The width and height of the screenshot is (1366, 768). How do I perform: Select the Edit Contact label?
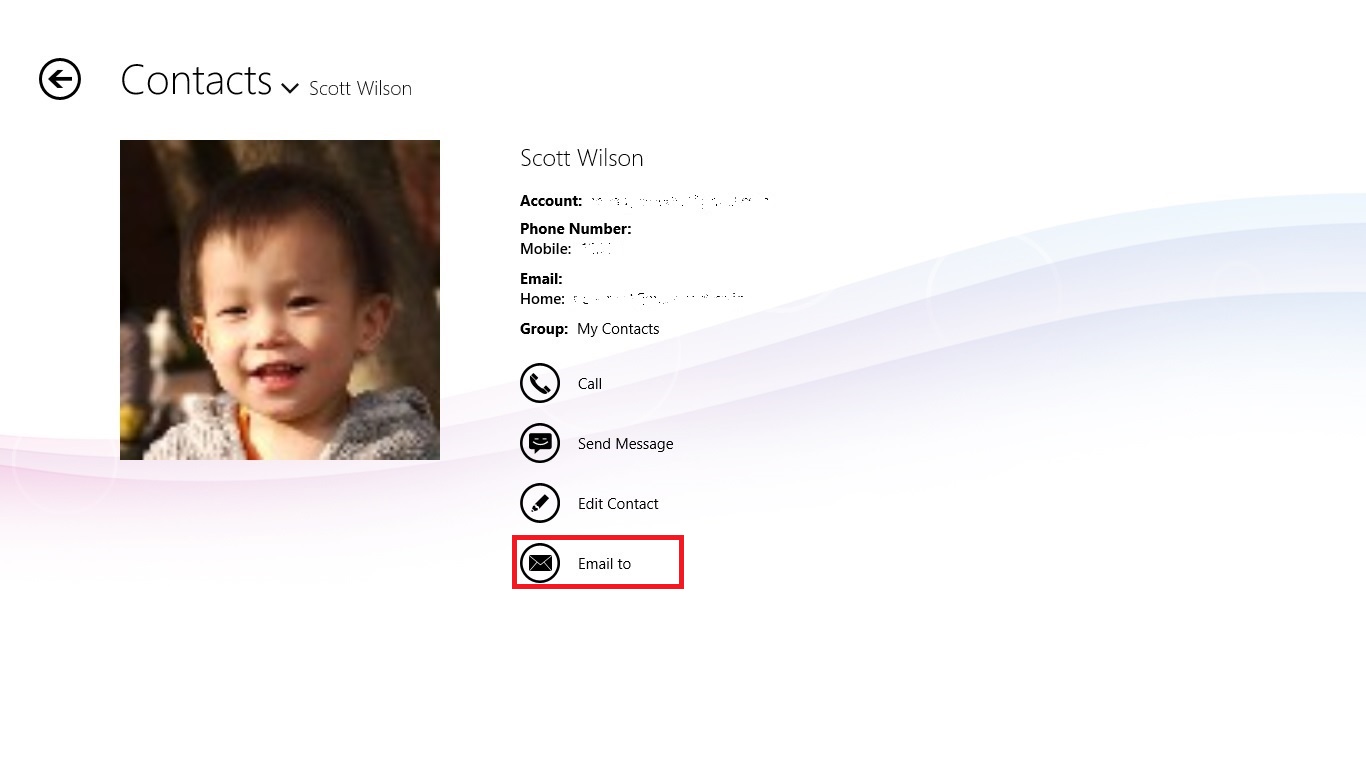click(x=618, y=504)
